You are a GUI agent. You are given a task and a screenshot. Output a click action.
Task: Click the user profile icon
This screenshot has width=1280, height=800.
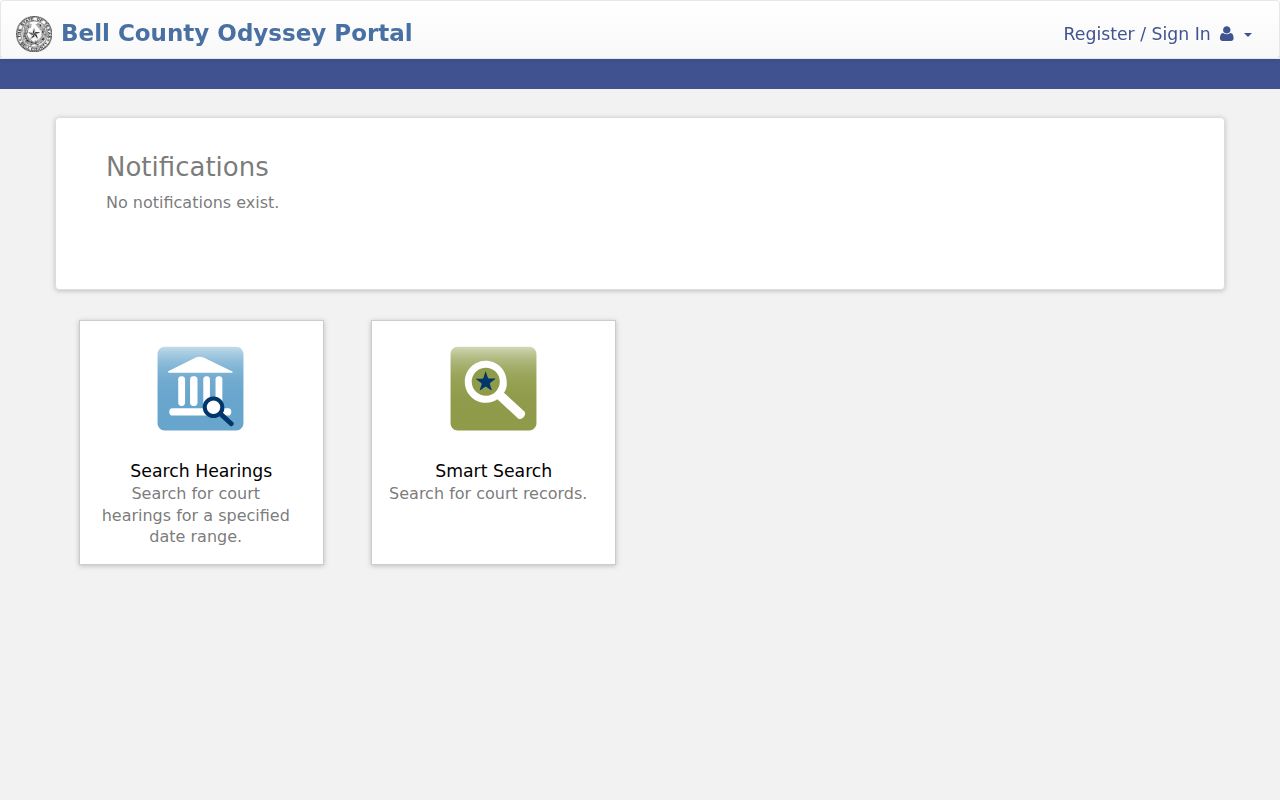(1227, 34)
